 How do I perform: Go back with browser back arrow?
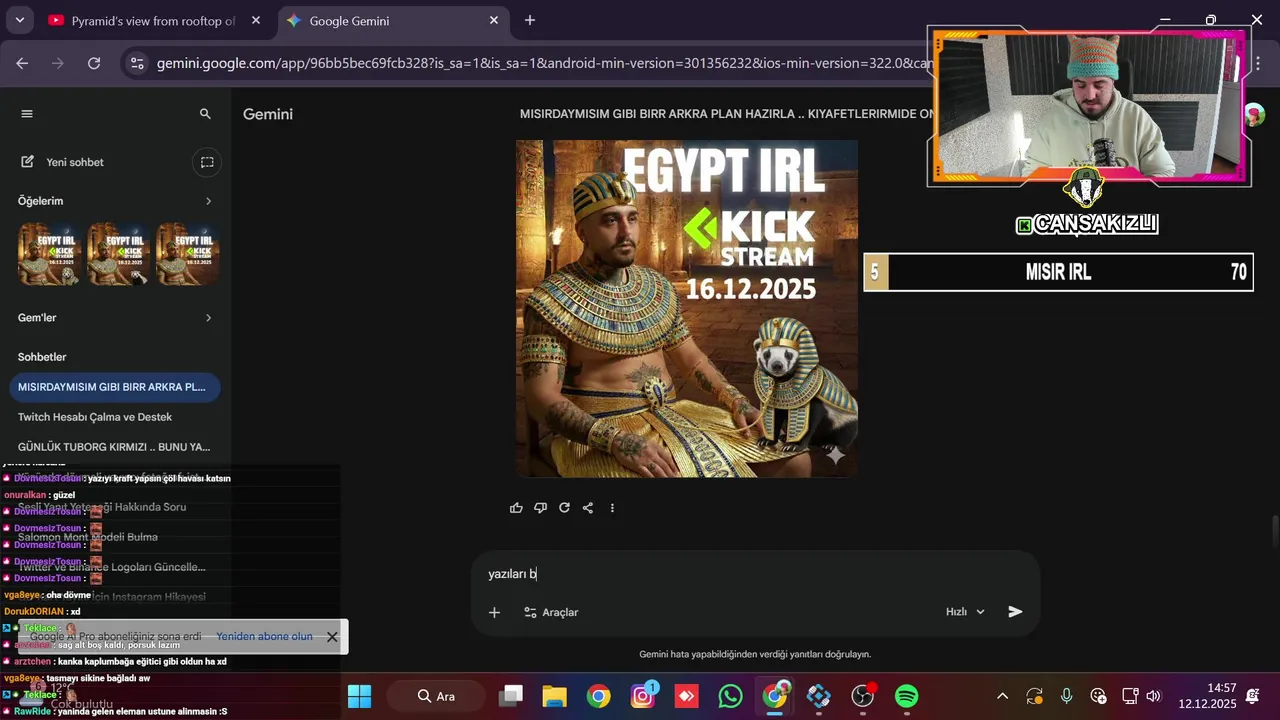[x=22, y=63]
